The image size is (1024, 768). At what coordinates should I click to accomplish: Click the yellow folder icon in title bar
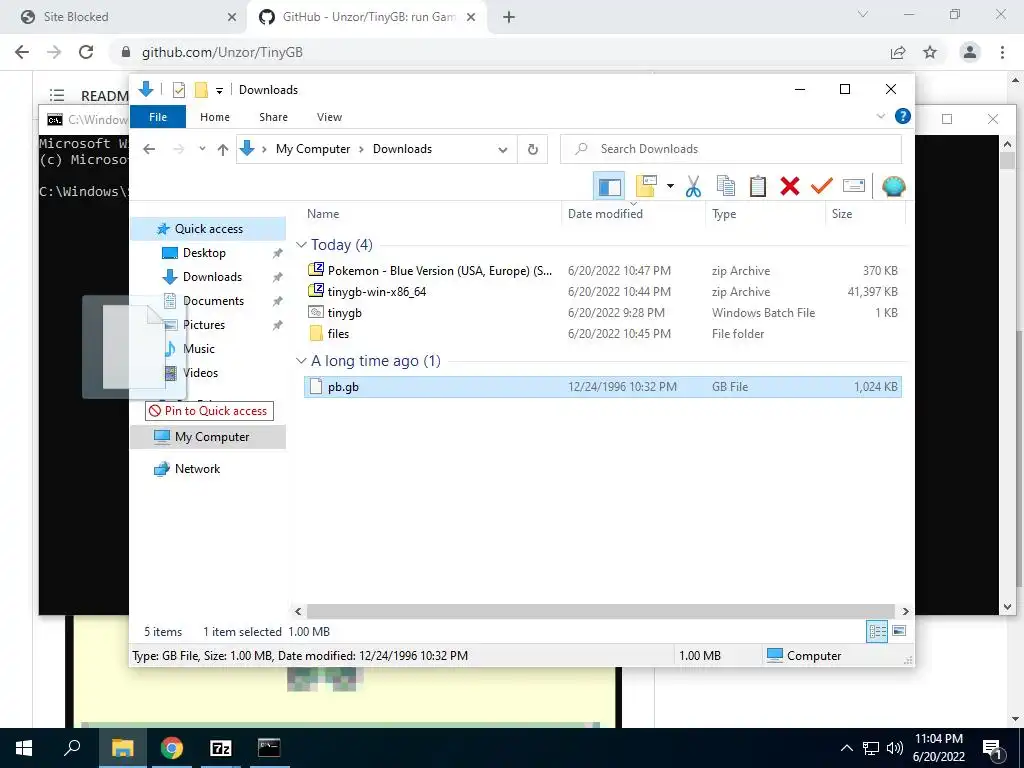coord(201,89)
